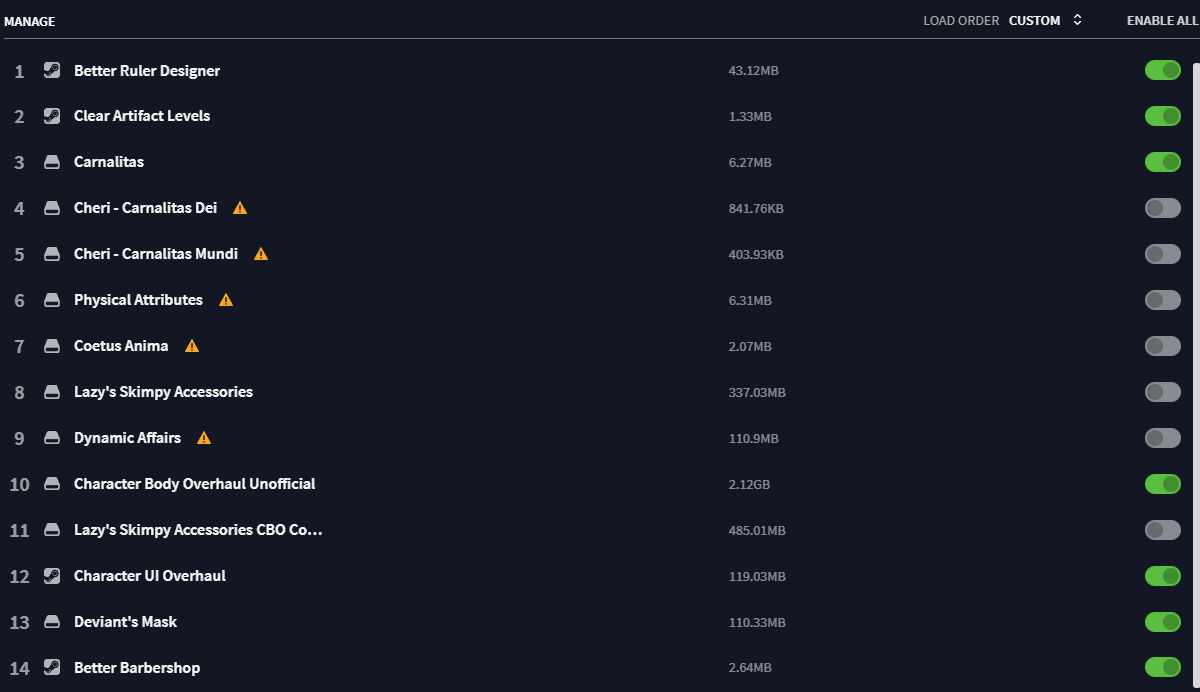This screenshot has width=1200, height=692.
Task: Disable the Deviant's Mask mod
Action: (1163, 622)
